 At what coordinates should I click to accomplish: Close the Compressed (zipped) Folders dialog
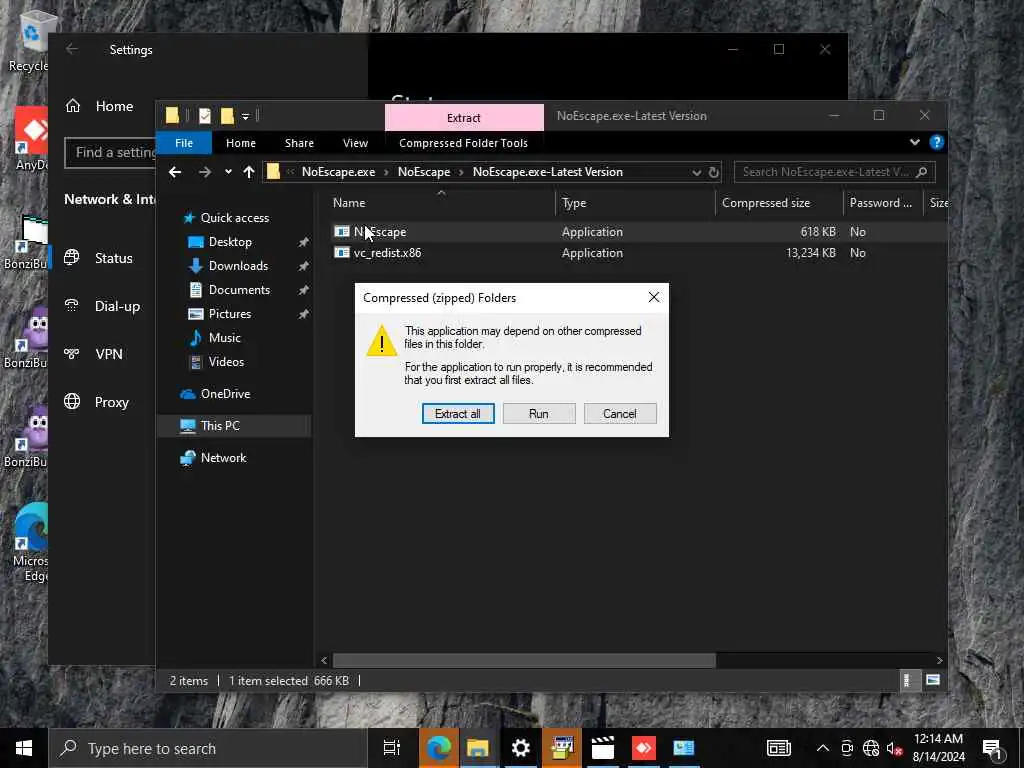pos(654,297)
